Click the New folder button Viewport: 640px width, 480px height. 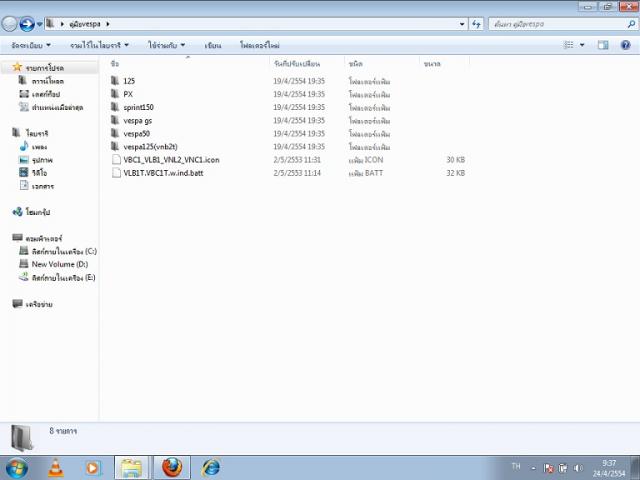click(259, 45)
